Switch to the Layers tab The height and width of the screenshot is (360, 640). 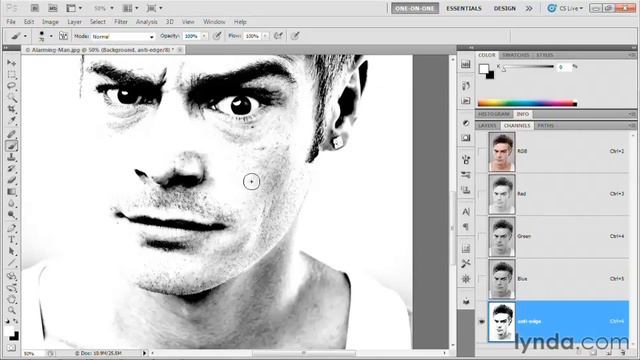[487, 126]
